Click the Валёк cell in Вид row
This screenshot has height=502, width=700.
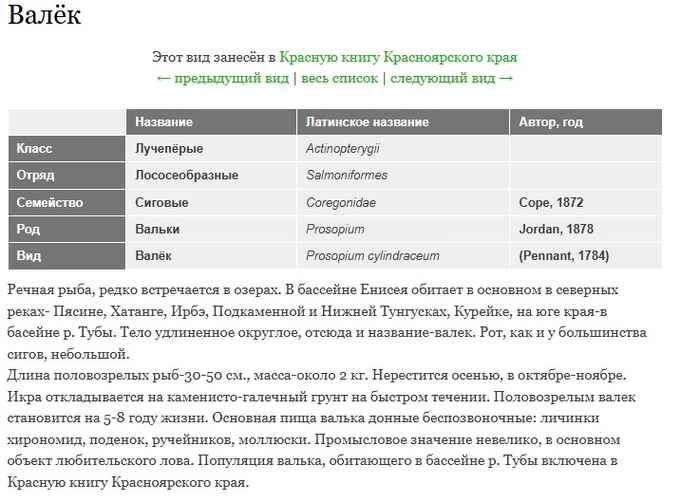coord(211,256)
